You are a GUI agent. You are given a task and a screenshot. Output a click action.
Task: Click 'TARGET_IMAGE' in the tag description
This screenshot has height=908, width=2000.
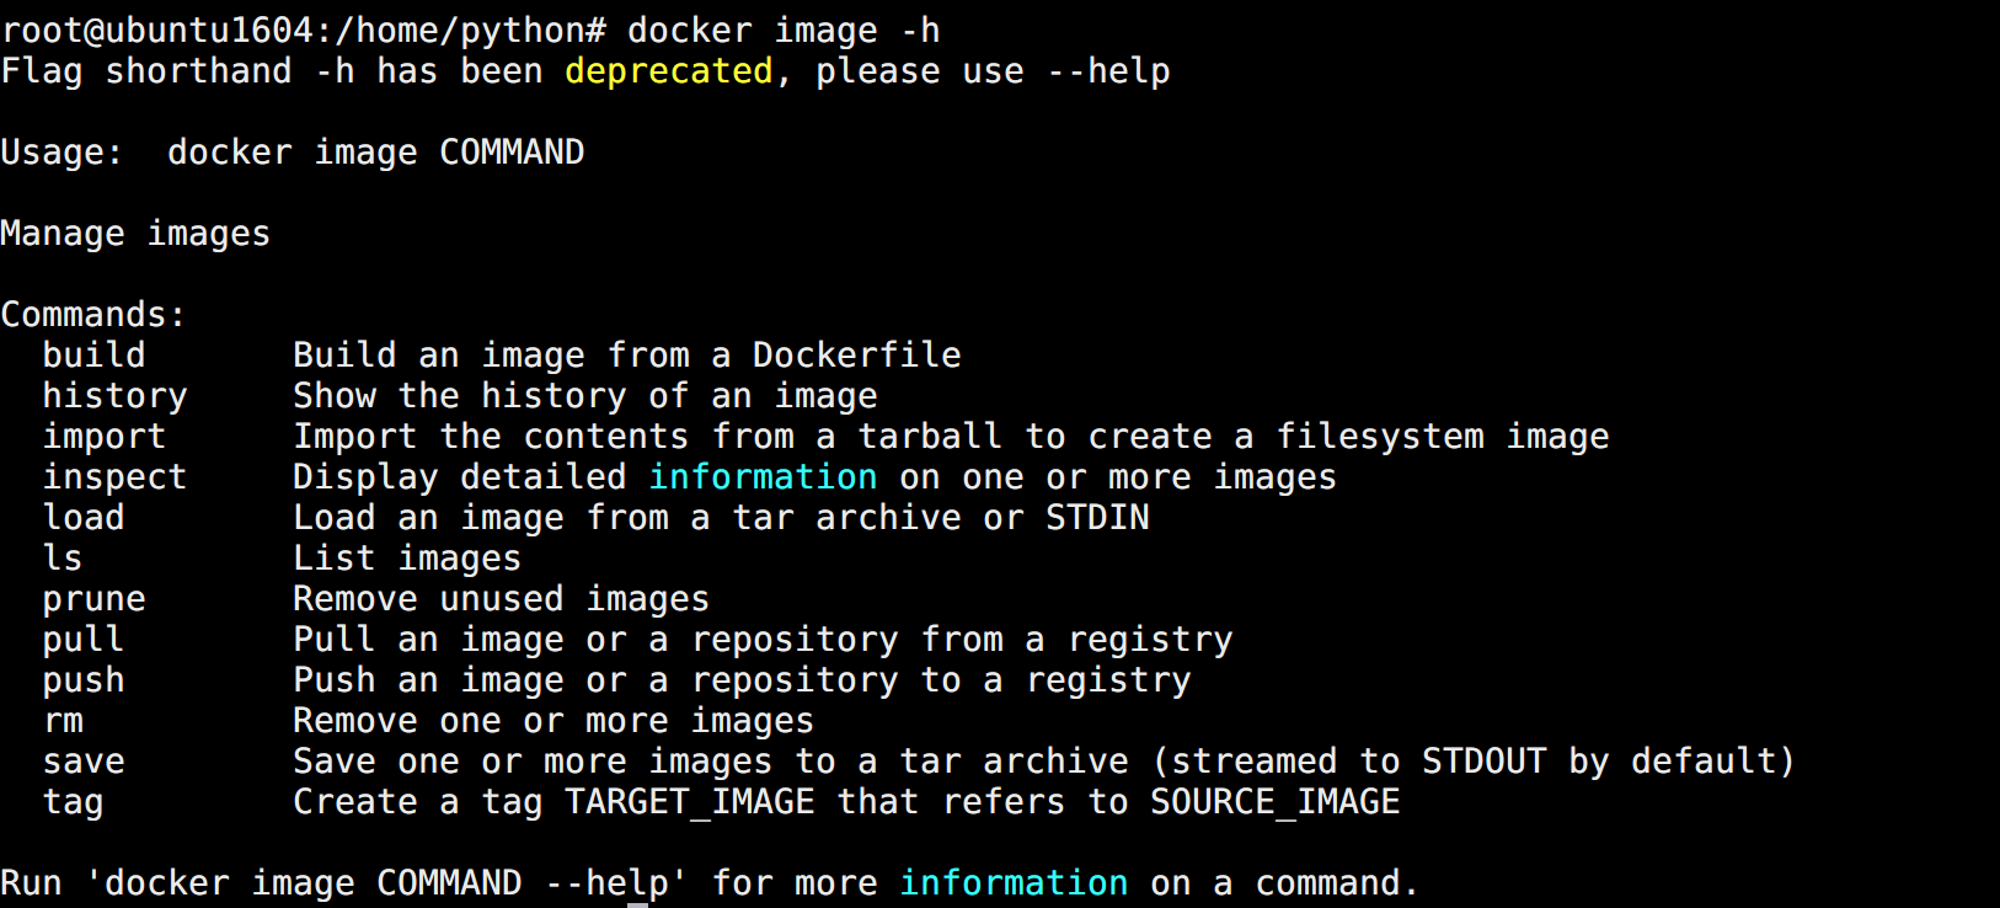(690, 803)
